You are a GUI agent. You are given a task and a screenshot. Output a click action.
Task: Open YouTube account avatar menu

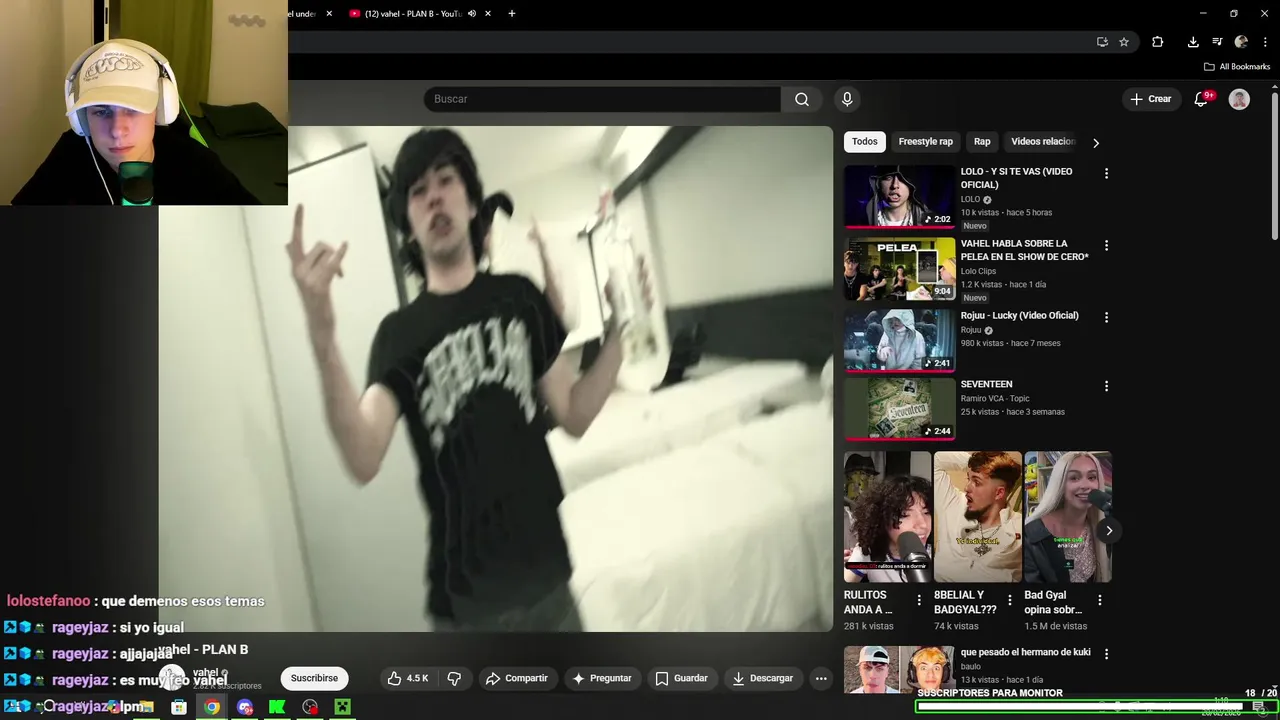tap(1239, 99)
